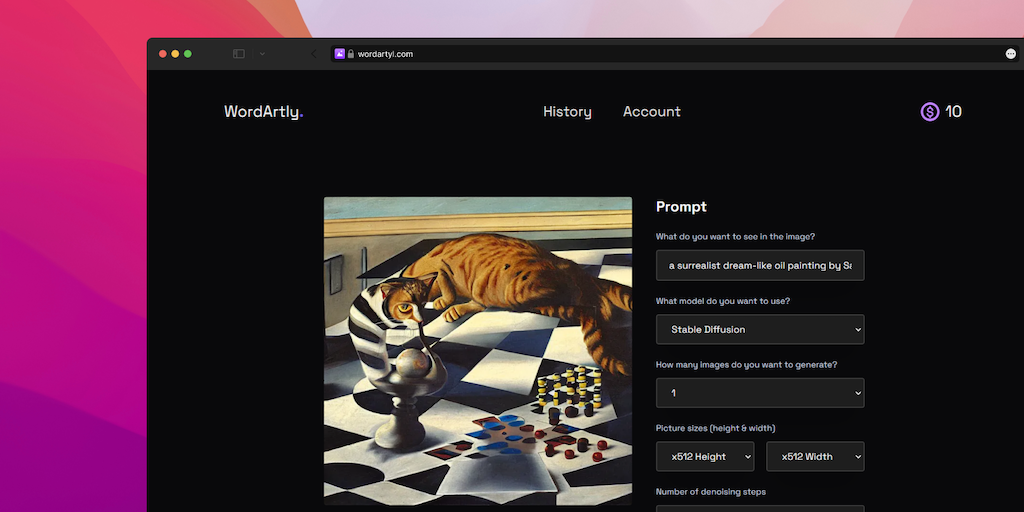Click the purple site favicon in address bar

click(x=340, y=54)
